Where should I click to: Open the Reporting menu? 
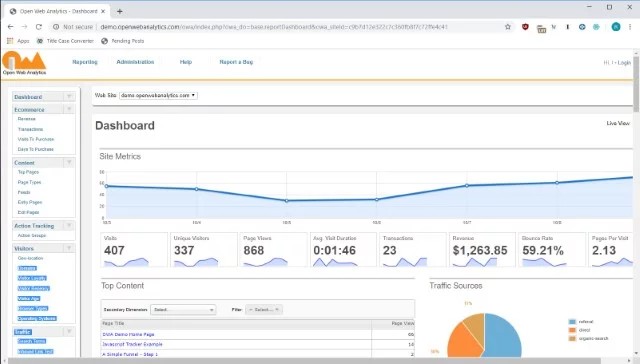pos(85,62)
